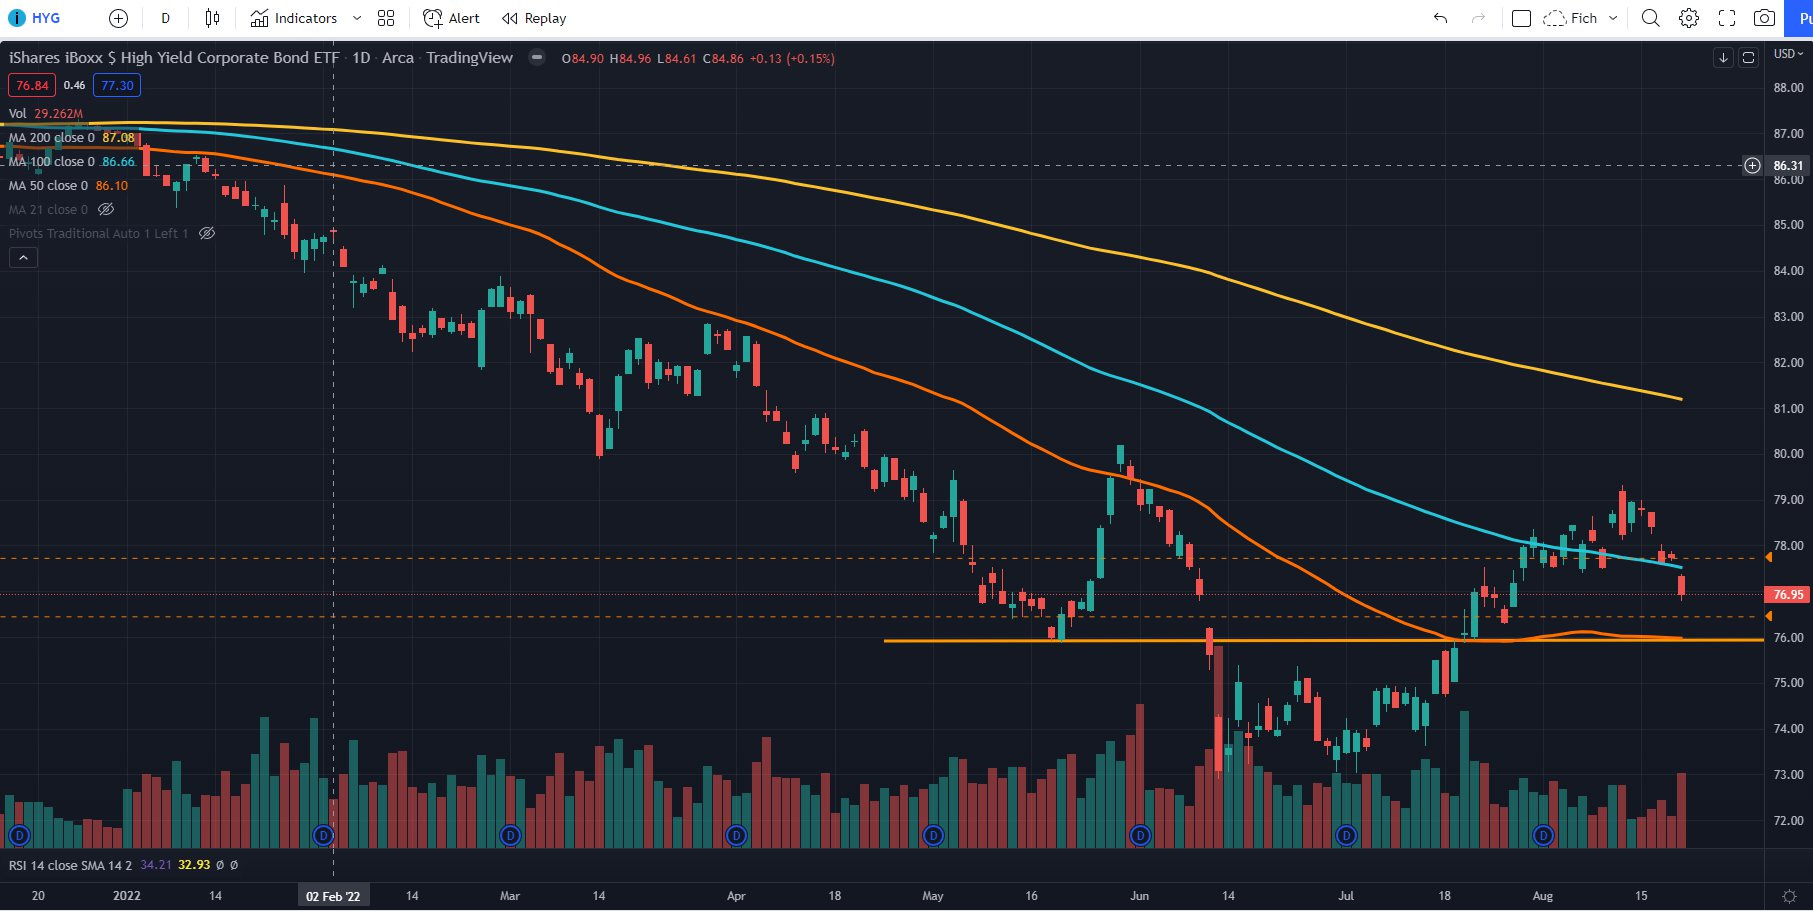Click the circle icon next to TradingView title
1813x912 pixels.
point(537,58)
